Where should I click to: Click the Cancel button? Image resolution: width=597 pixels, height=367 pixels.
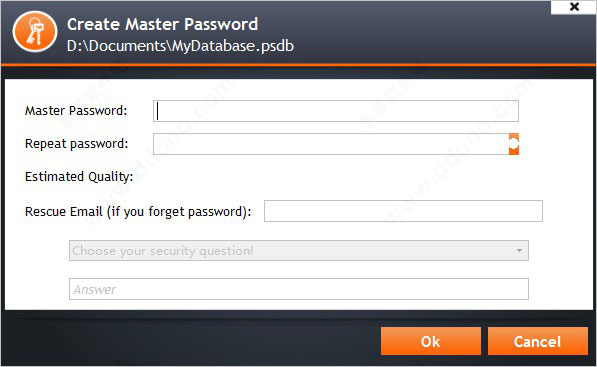[538, 341]
